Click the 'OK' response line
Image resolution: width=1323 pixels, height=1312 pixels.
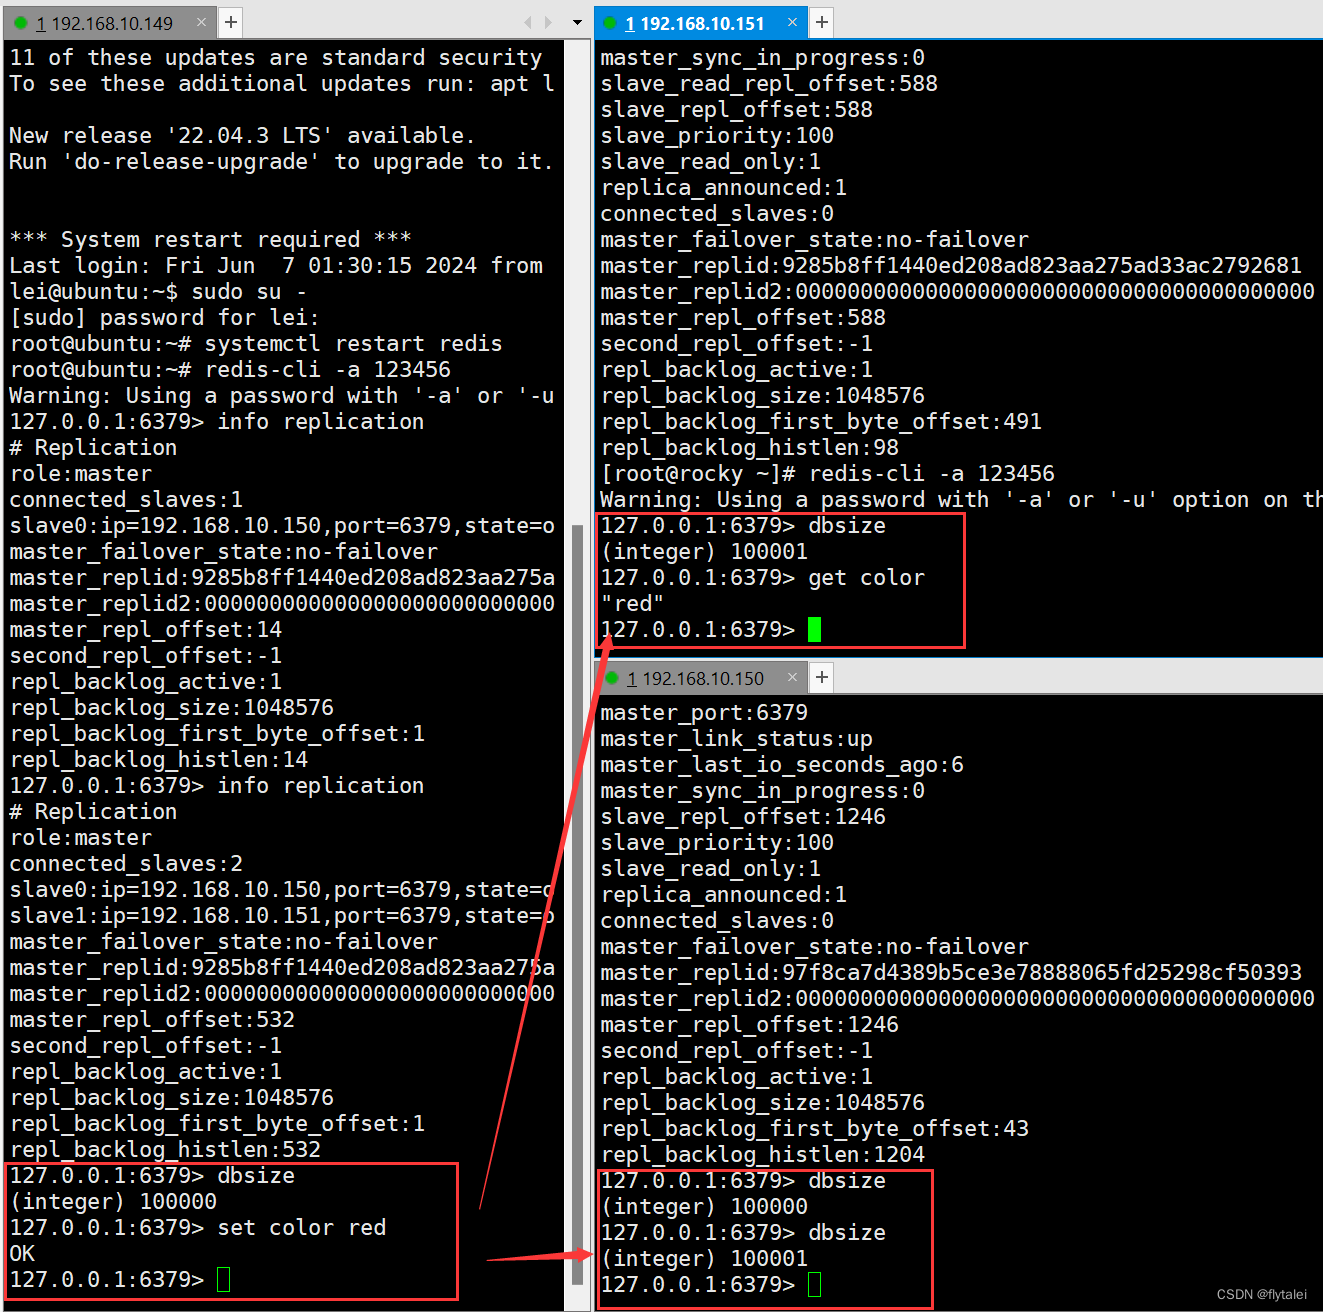(x=22, y=1253)
